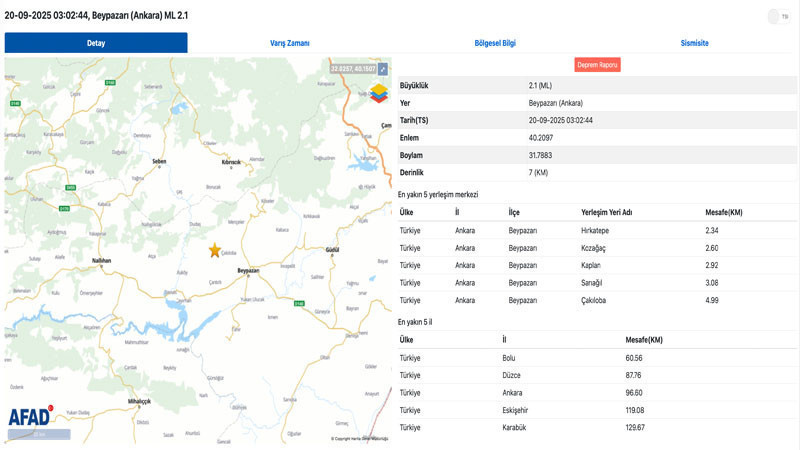Click the map coordinates readout box
The width and height of the screenshot is (800, 450).
coord(352,68)
